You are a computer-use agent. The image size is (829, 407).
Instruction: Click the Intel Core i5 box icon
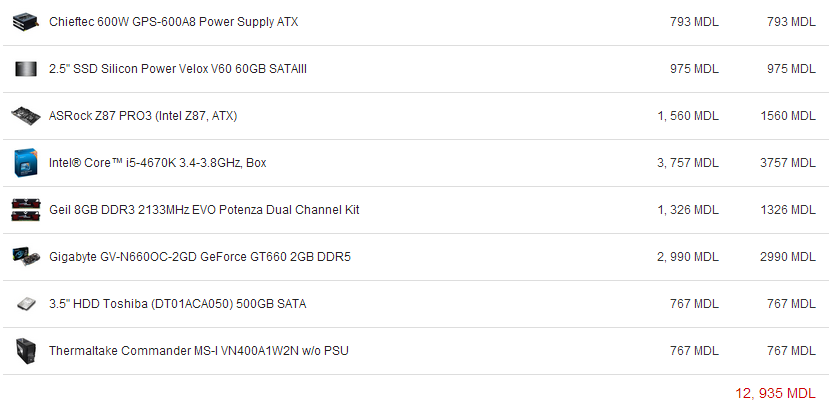click(25, 163)
